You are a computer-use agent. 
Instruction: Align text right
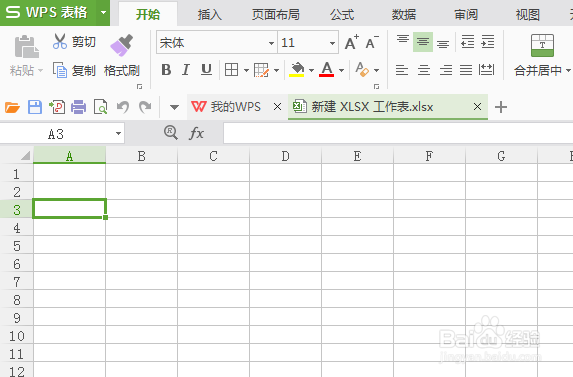click(x=446, y=70)
